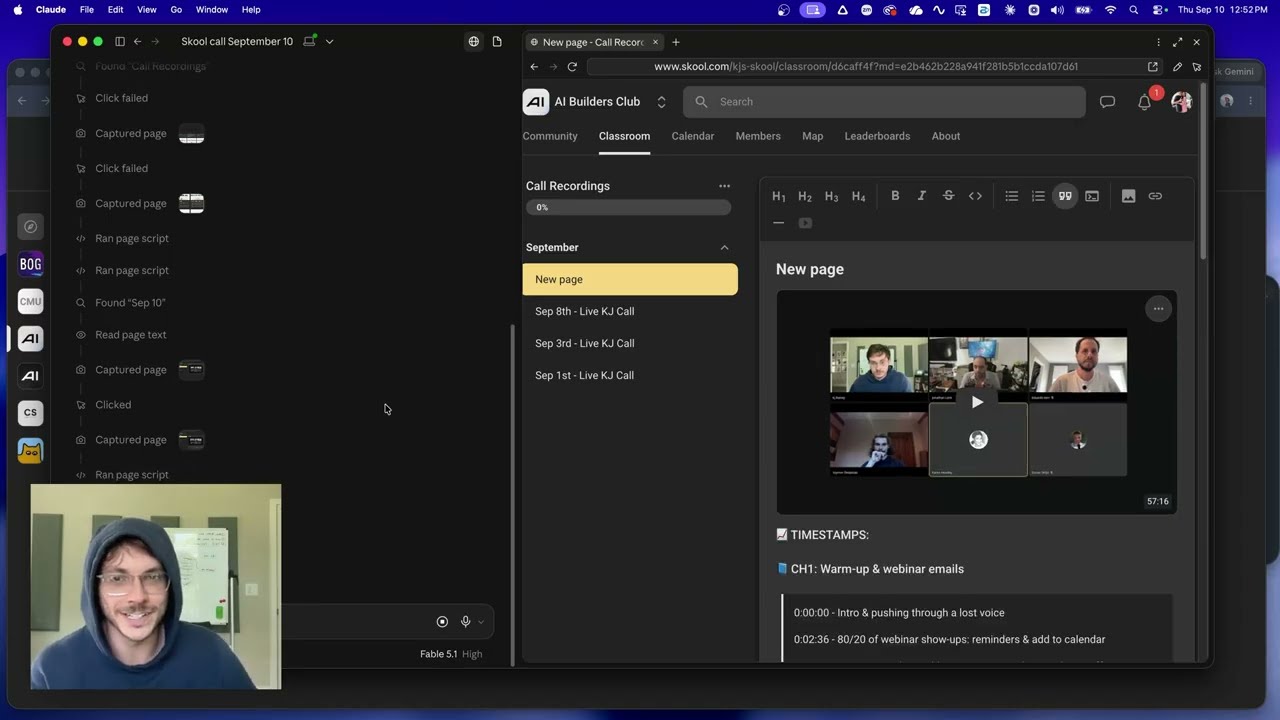Go to the Community tab
This screenshot has height=720, width=1280.
click(550, 136)
